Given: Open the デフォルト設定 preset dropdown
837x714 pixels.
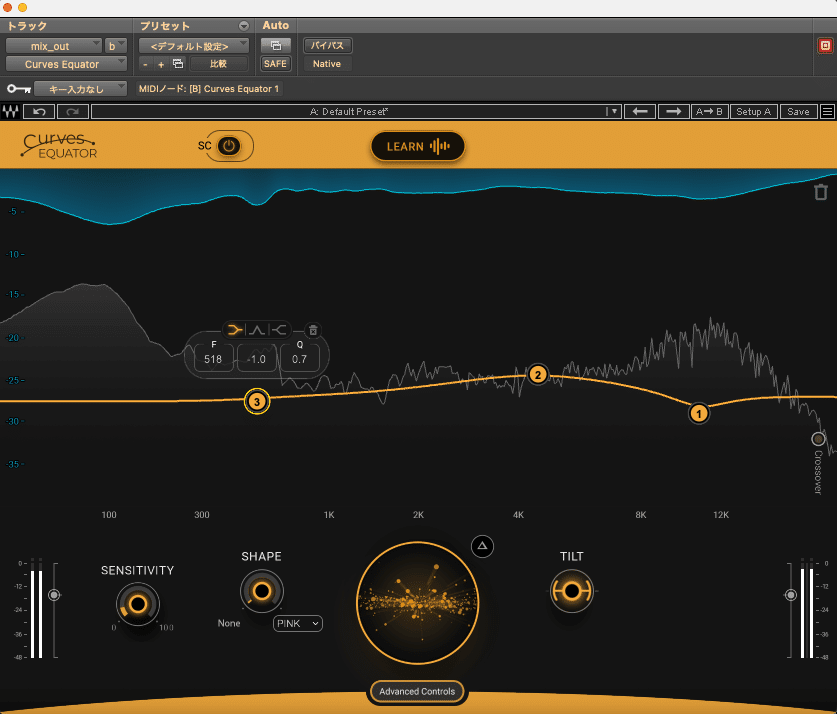Looking at the screenshot, I should point(194,46).
